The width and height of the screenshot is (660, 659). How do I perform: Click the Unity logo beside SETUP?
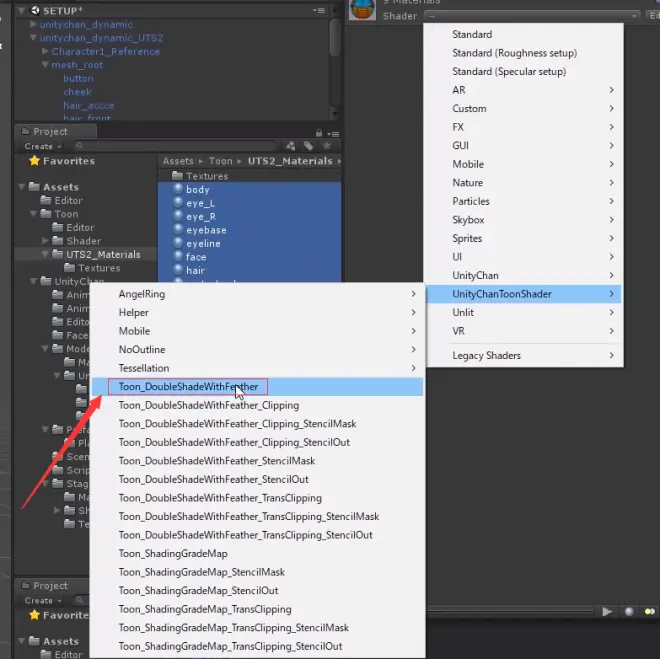(35, 11)
